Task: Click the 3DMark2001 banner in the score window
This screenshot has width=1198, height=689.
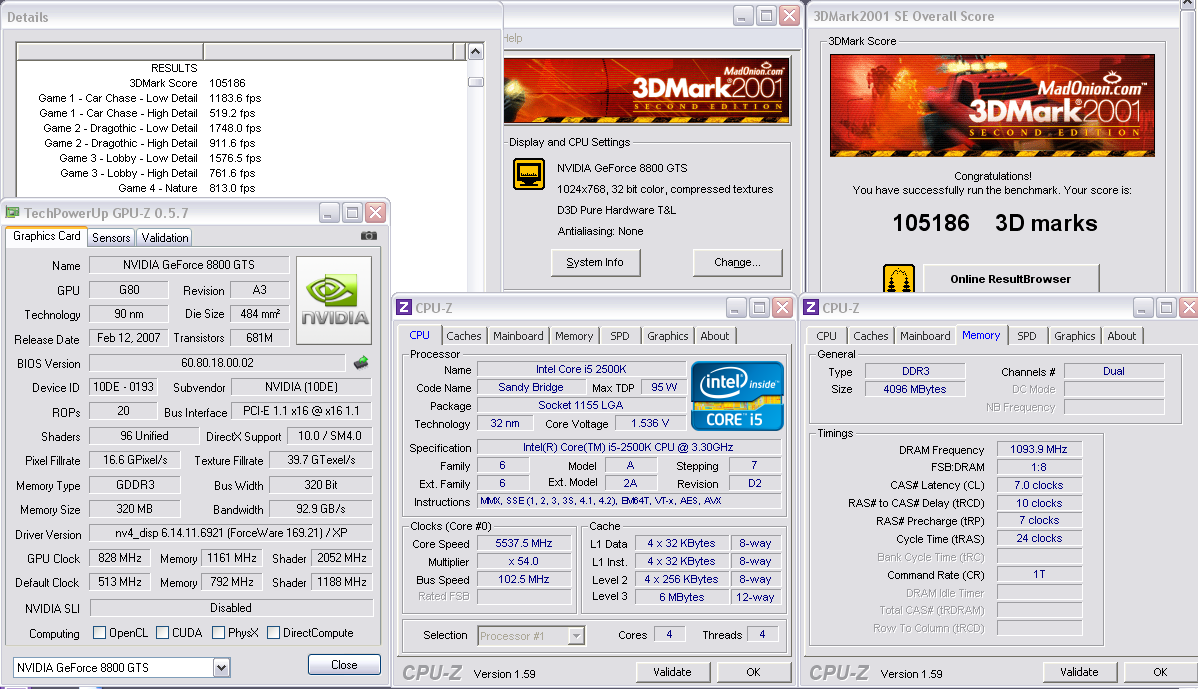Action: pyautogui.click(x=992, y=105)
